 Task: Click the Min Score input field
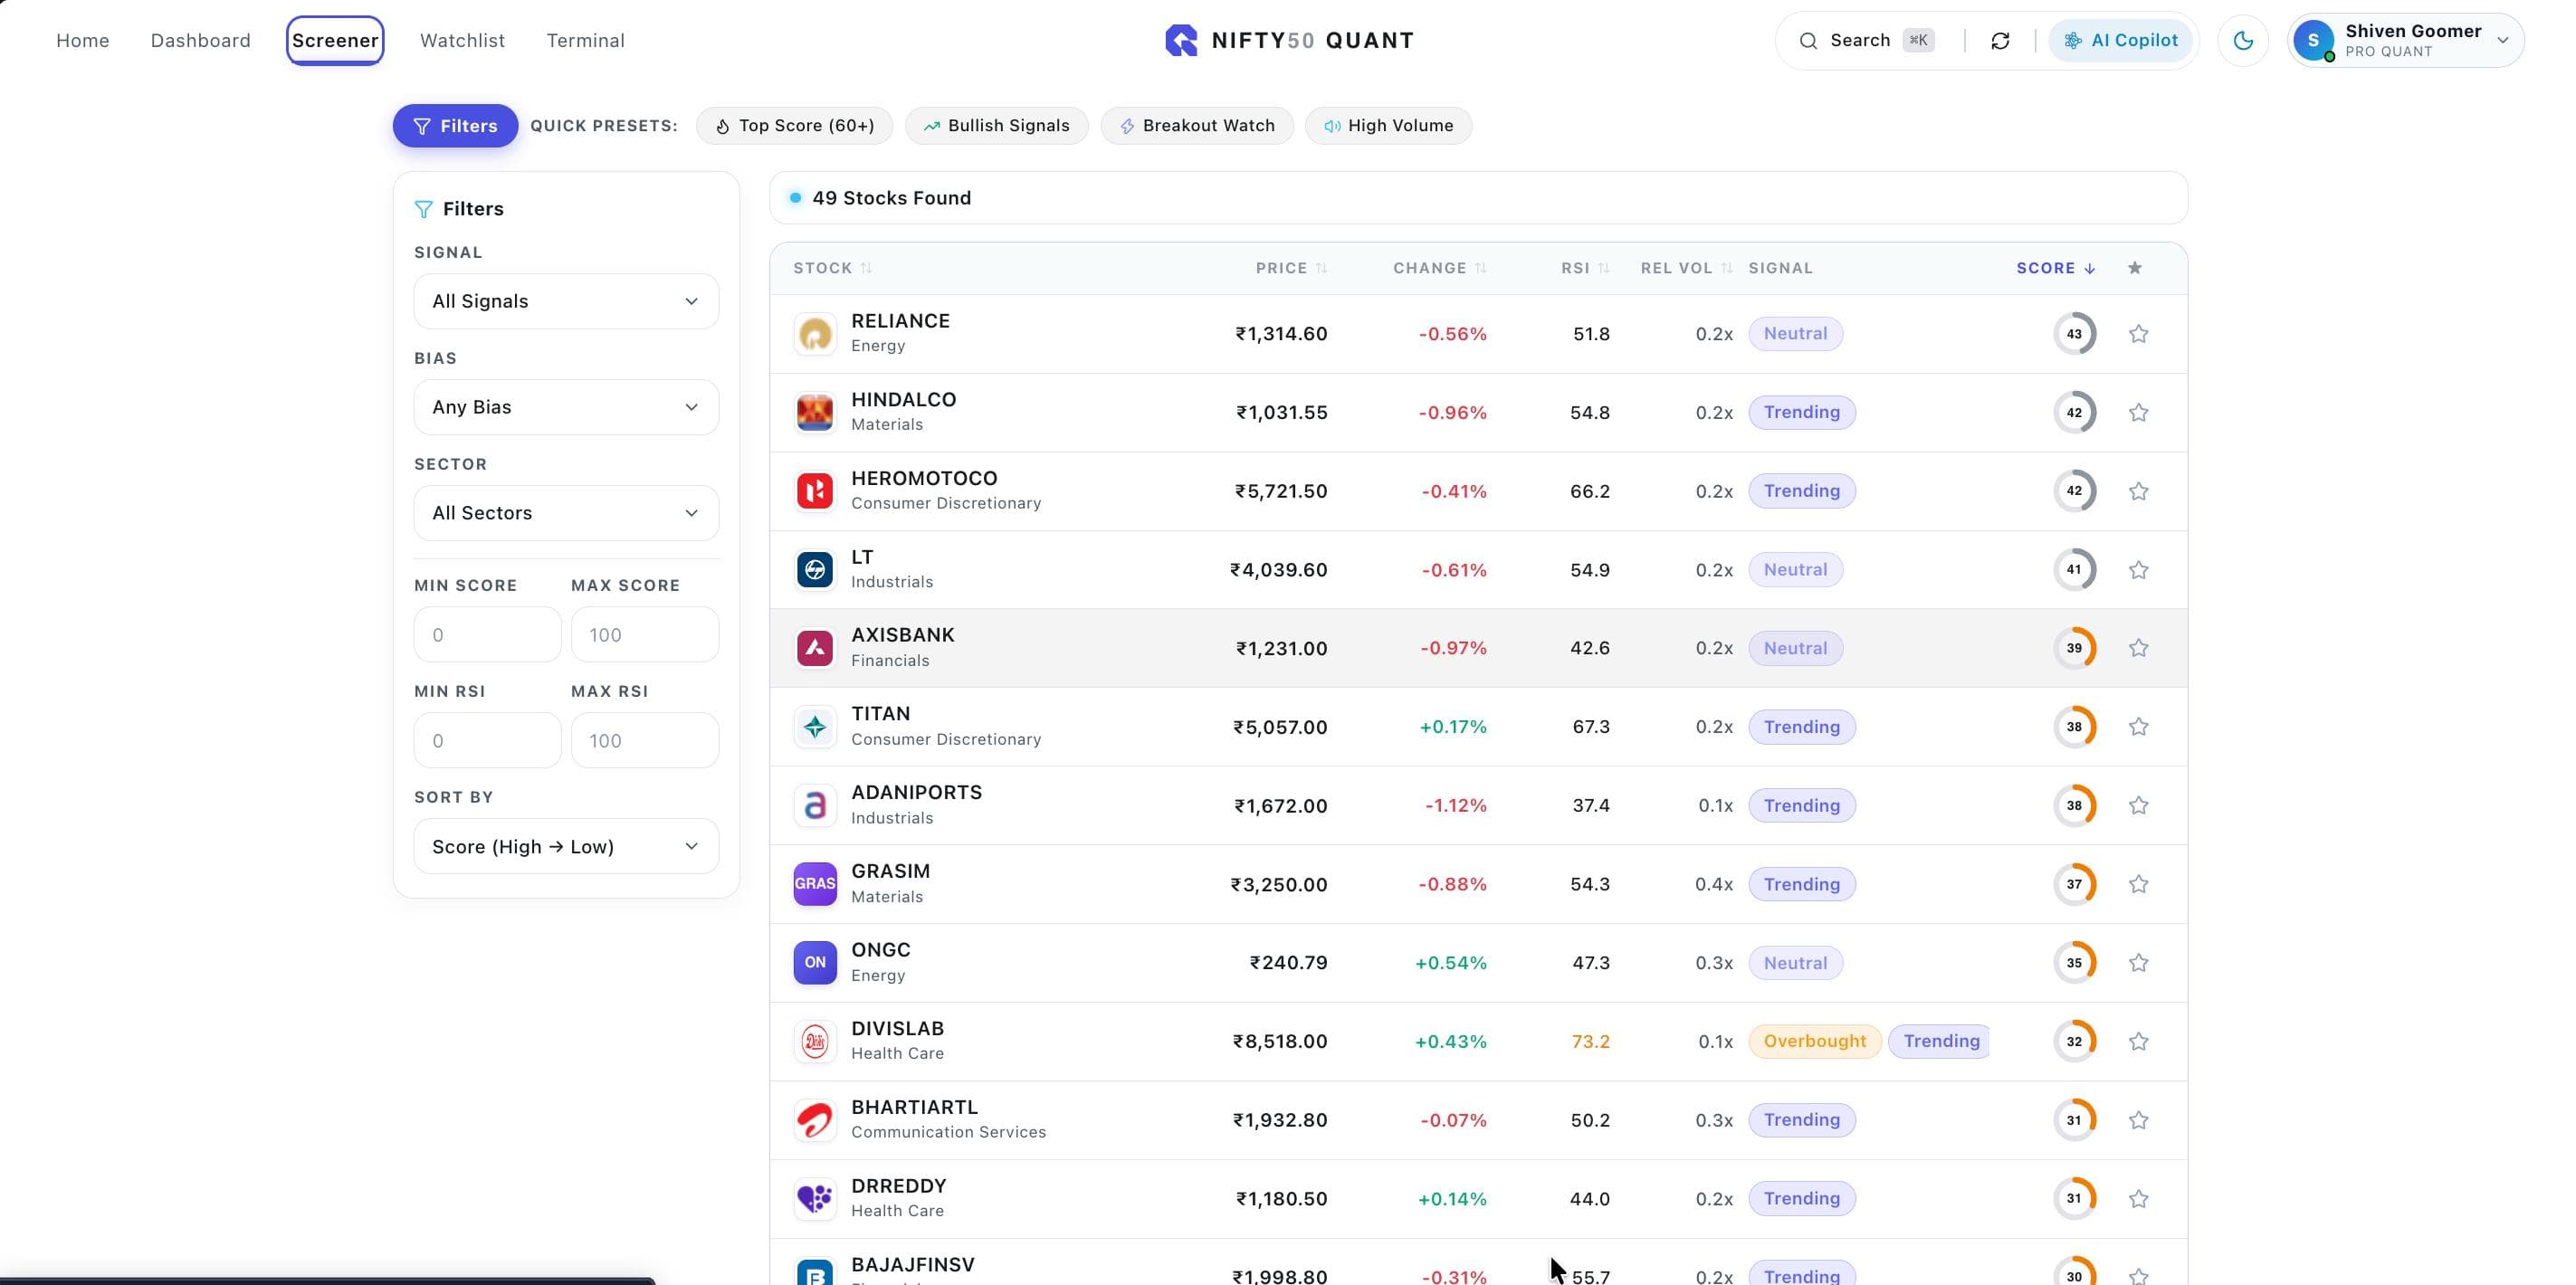coord(487,635)
